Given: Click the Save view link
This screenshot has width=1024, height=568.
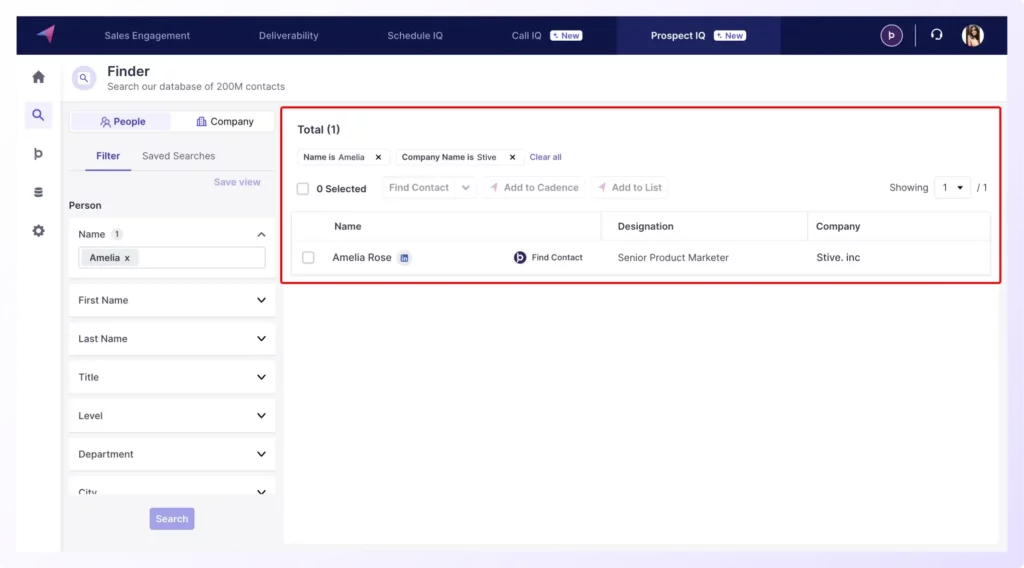Looking at the screenshot, I should point(237,182).
